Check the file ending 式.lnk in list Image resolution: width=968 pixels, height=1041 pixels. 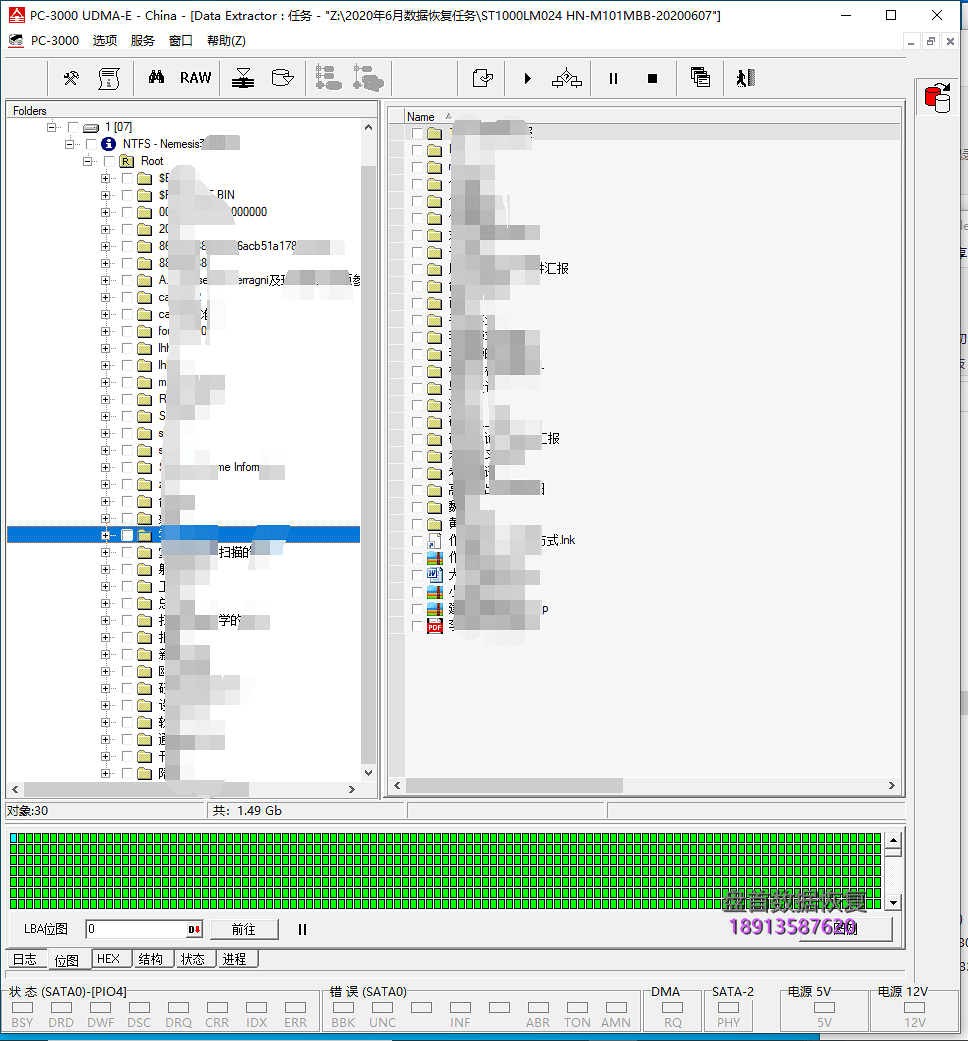(417, 540)
